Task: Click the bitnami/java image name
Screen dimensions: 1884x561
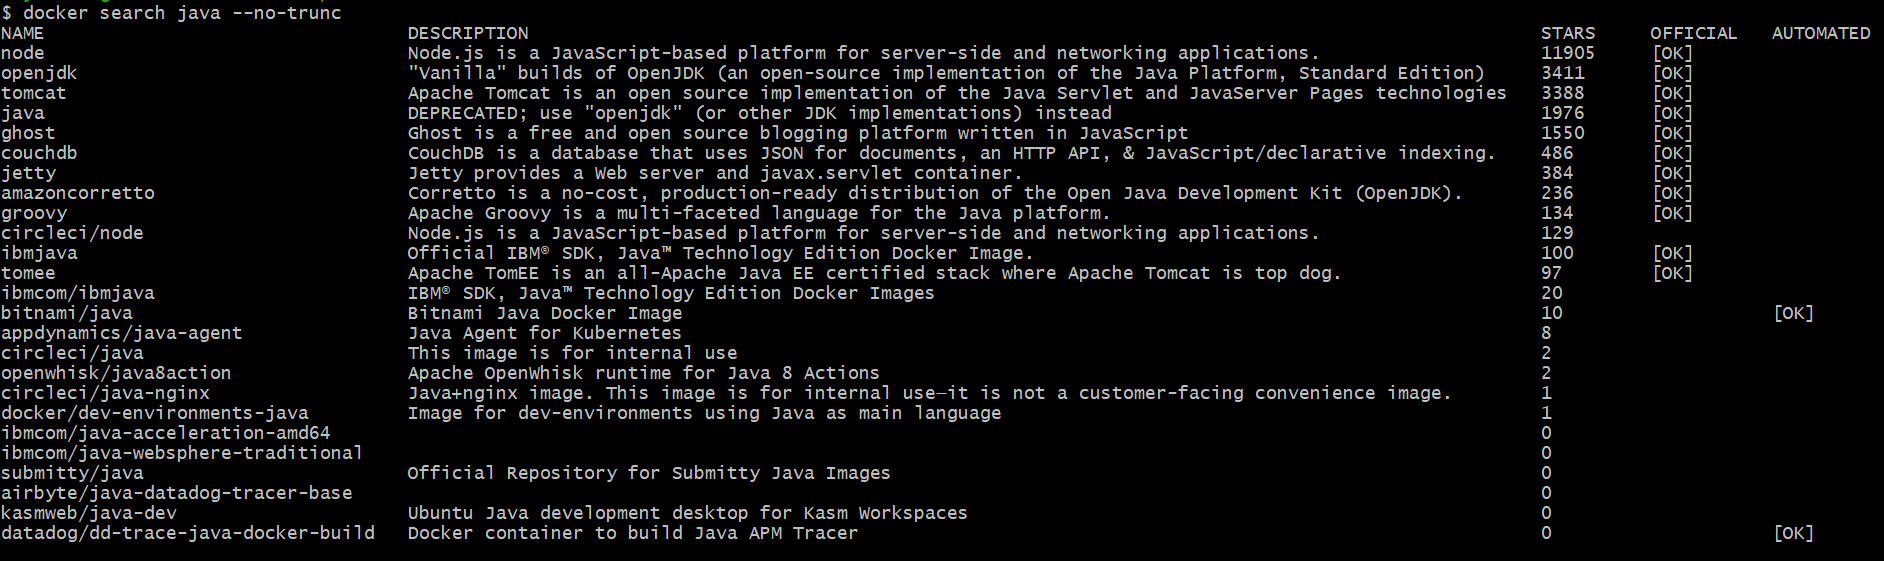Action: pyautogui.click(x=67, y=313)
